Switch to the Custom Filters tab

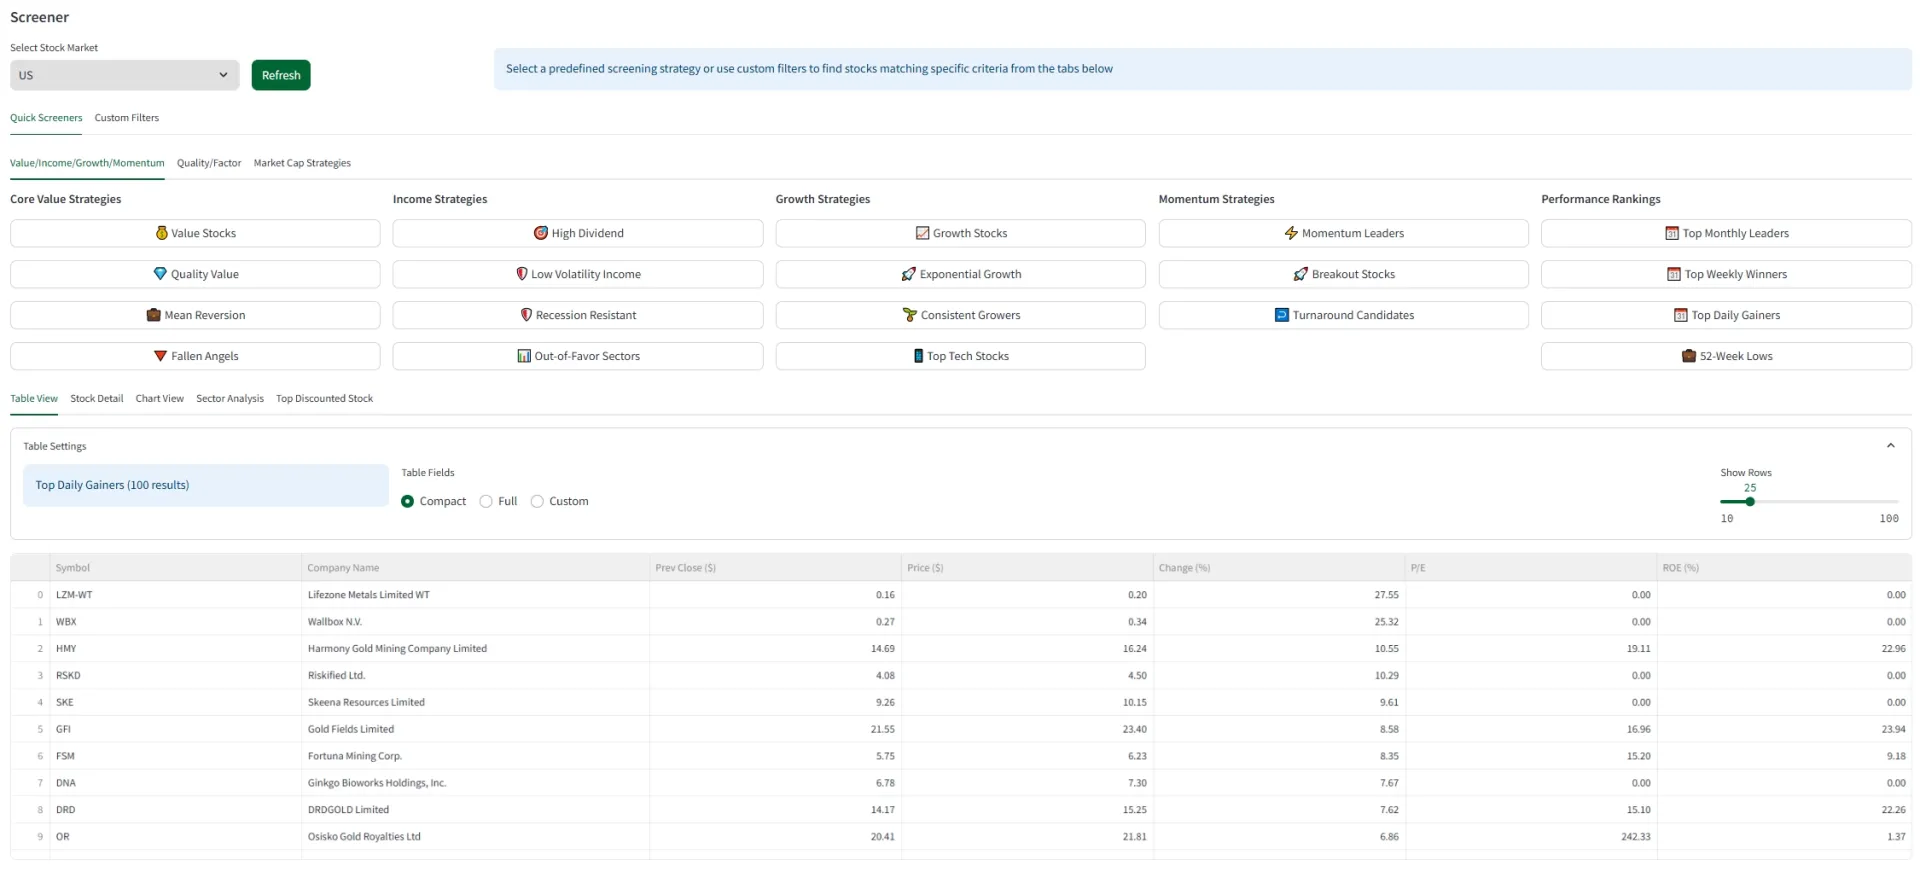click(126, 118)
